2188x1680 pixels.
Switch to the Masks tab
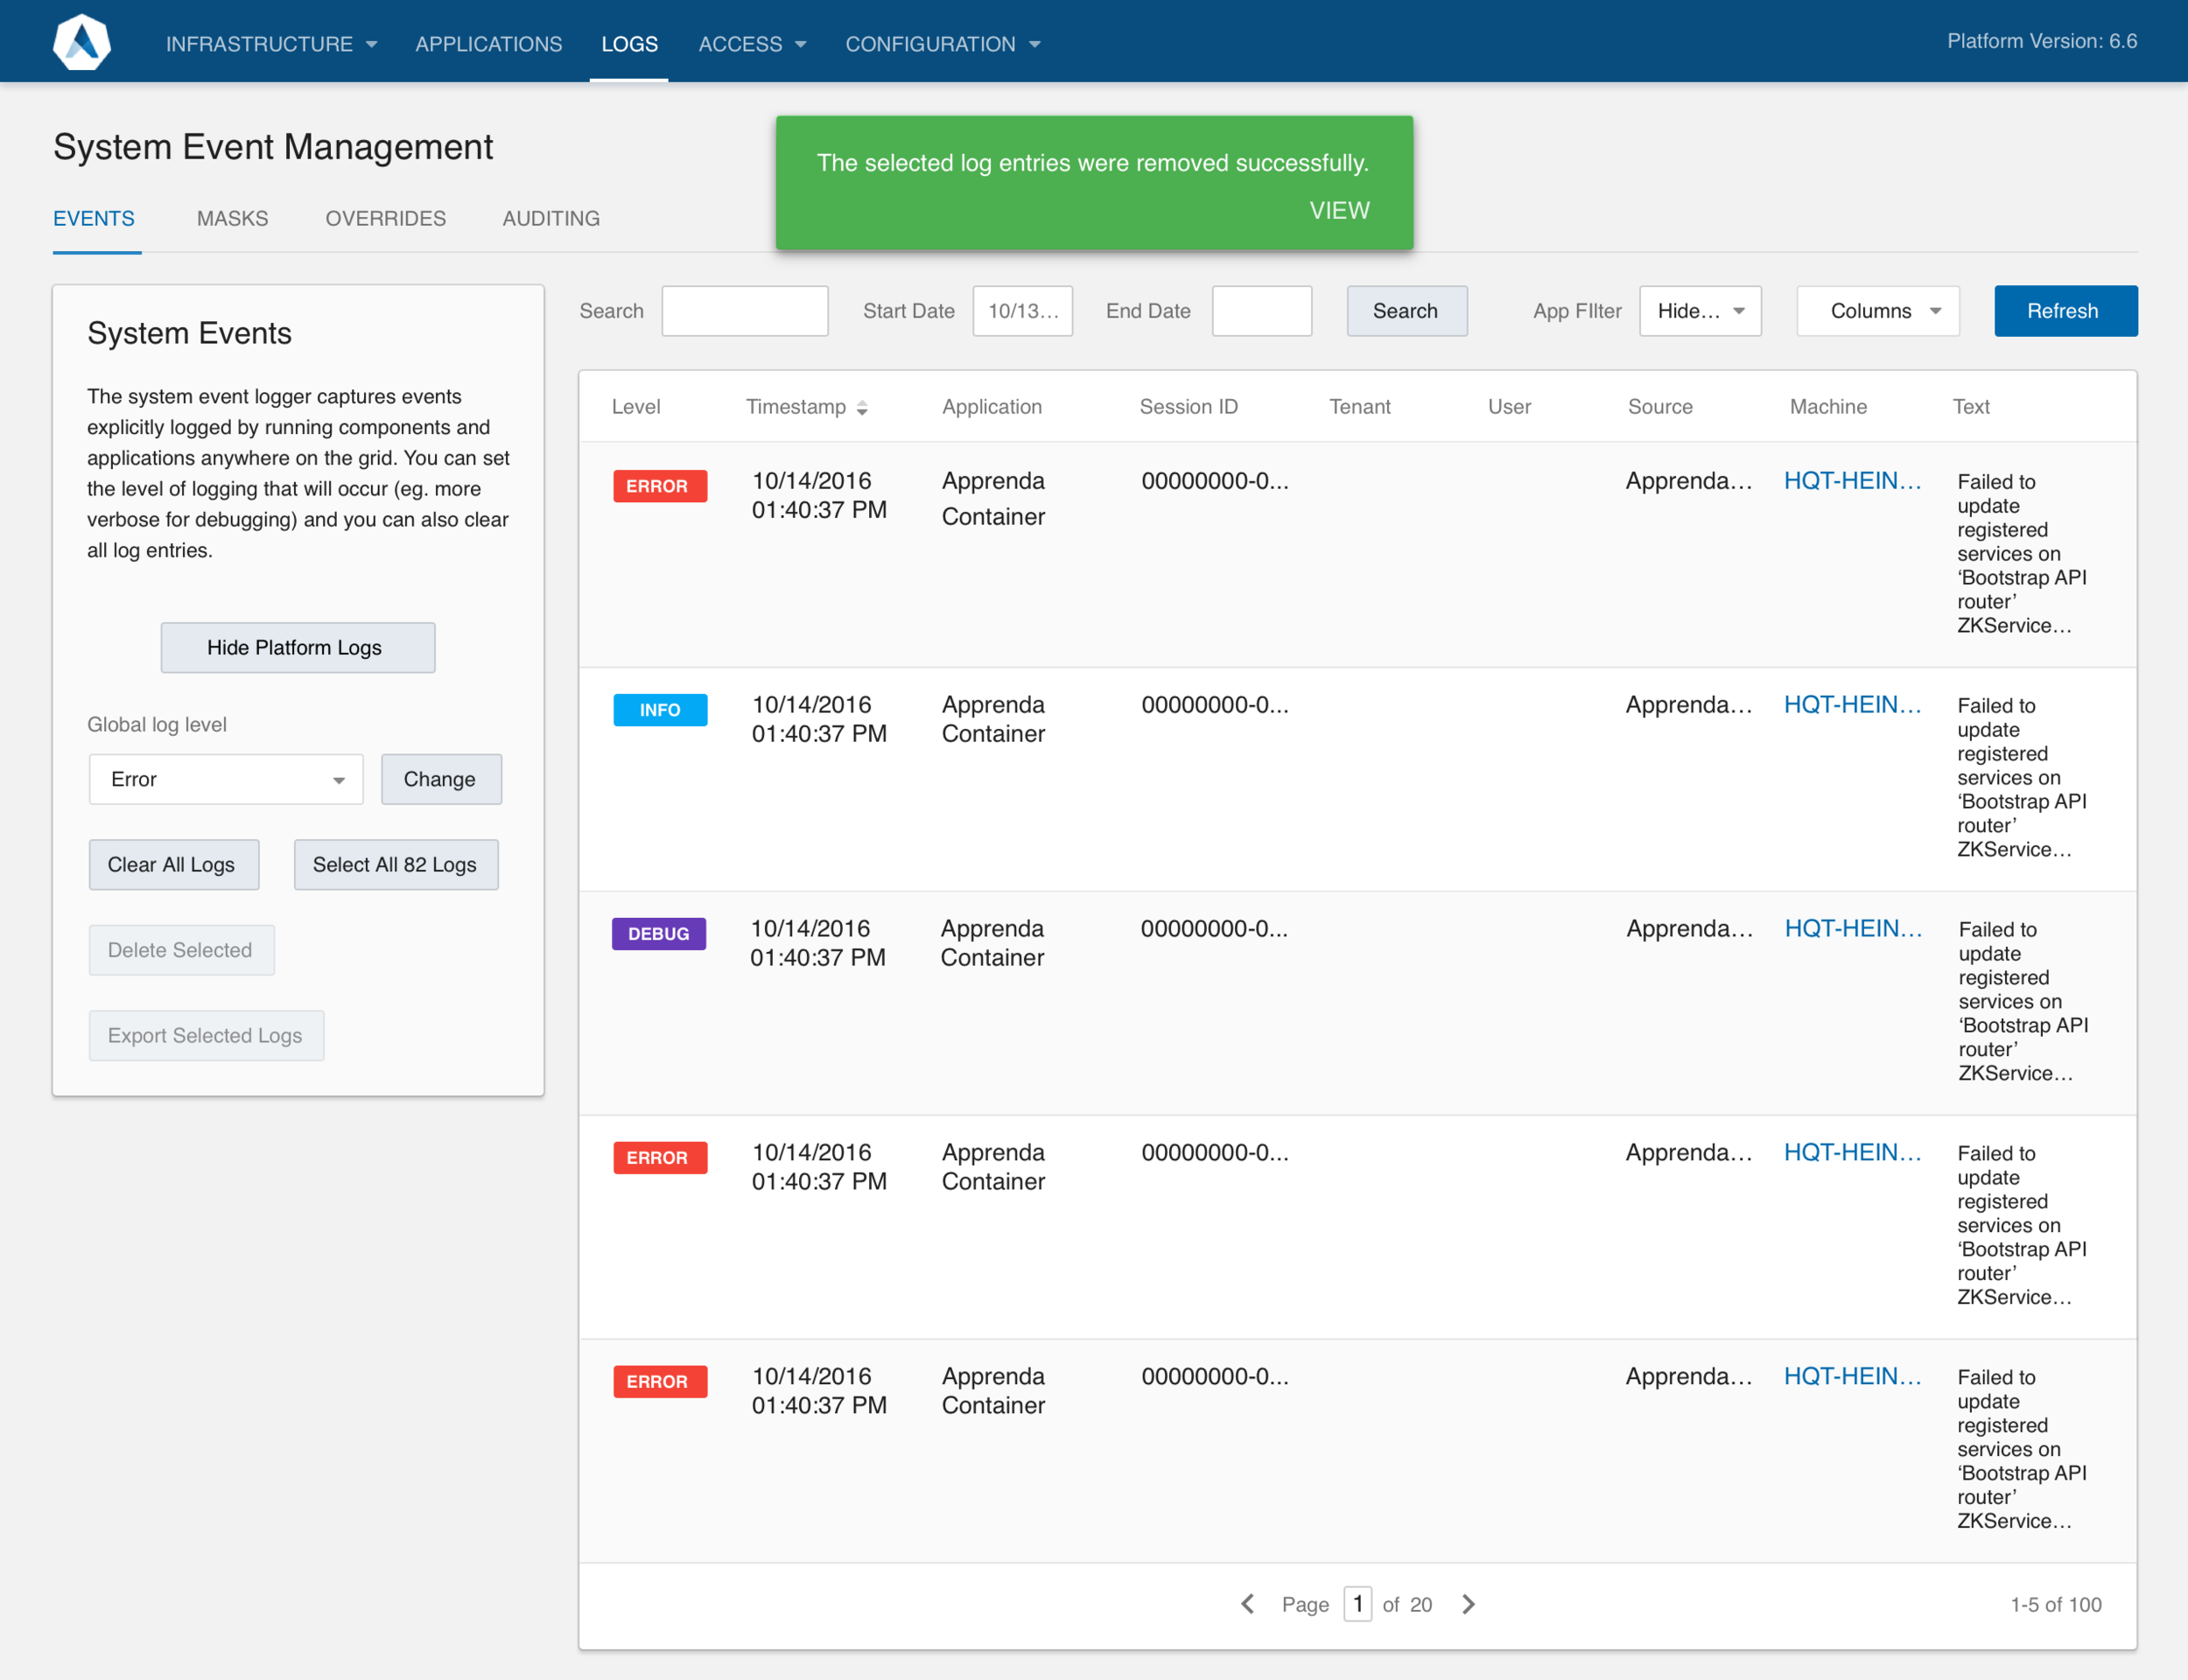[232, 218]
